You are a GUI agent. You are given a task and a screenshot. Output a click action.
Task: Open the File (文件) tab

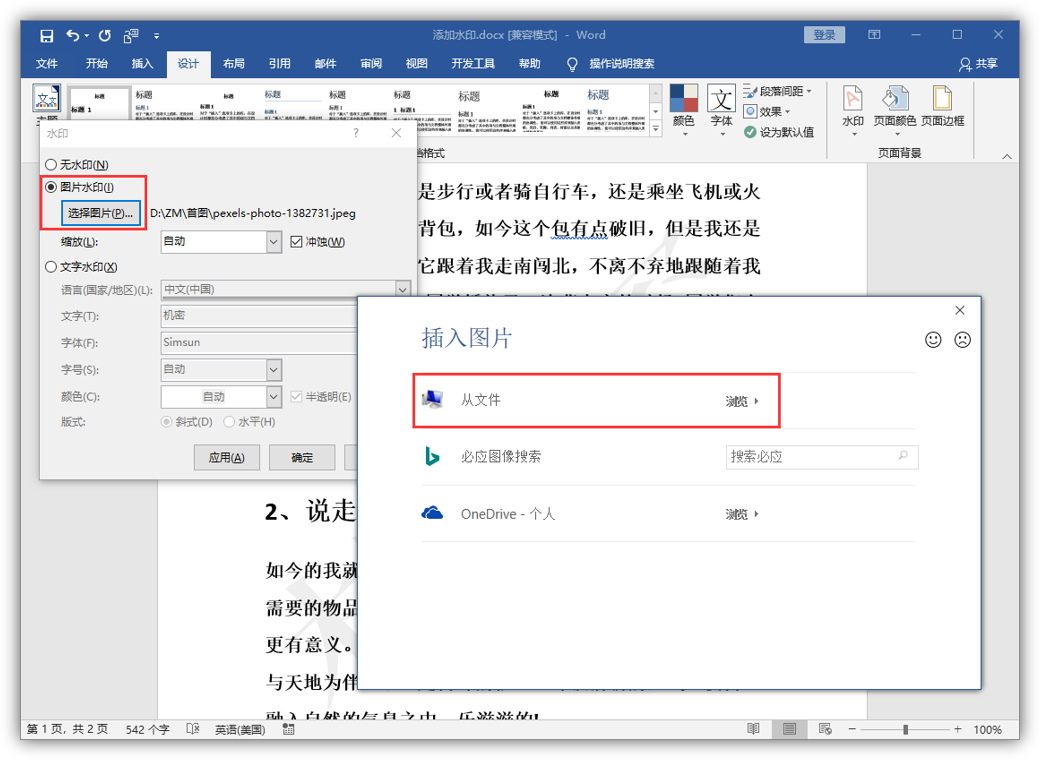[46, 64]
